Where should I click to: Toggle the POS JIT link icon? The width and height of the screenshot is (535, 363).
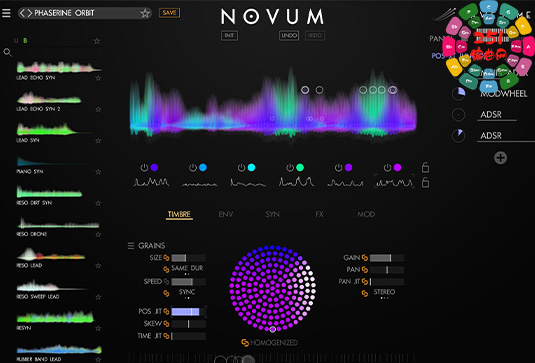[x=166, y=311]
